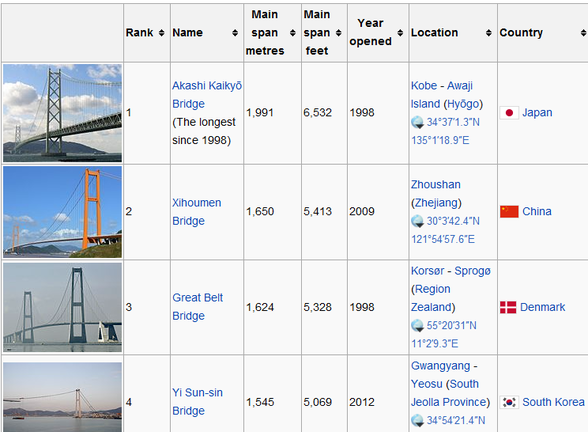
Task: Sort by Year opened column arrows
Action: tap(400, 33)
